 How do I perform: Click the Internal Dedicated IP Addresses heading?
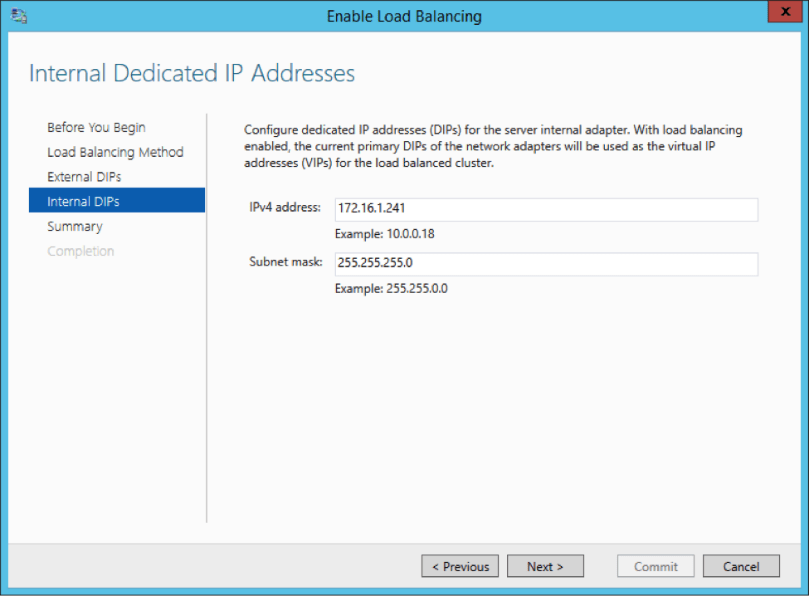point(192,74)
